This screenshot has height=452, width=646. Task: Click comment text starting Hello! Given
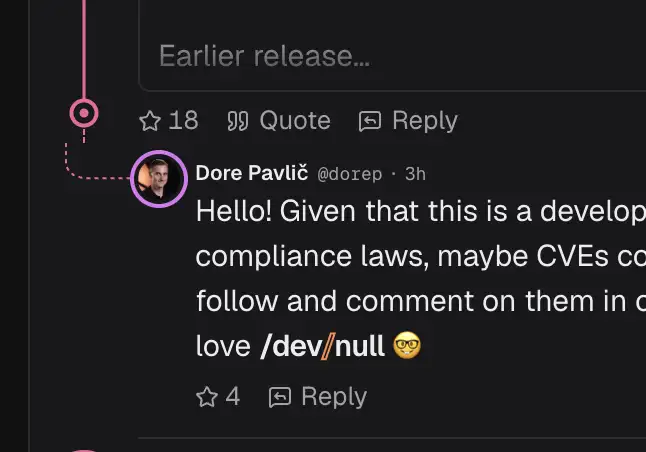click(x=421, y=278)
